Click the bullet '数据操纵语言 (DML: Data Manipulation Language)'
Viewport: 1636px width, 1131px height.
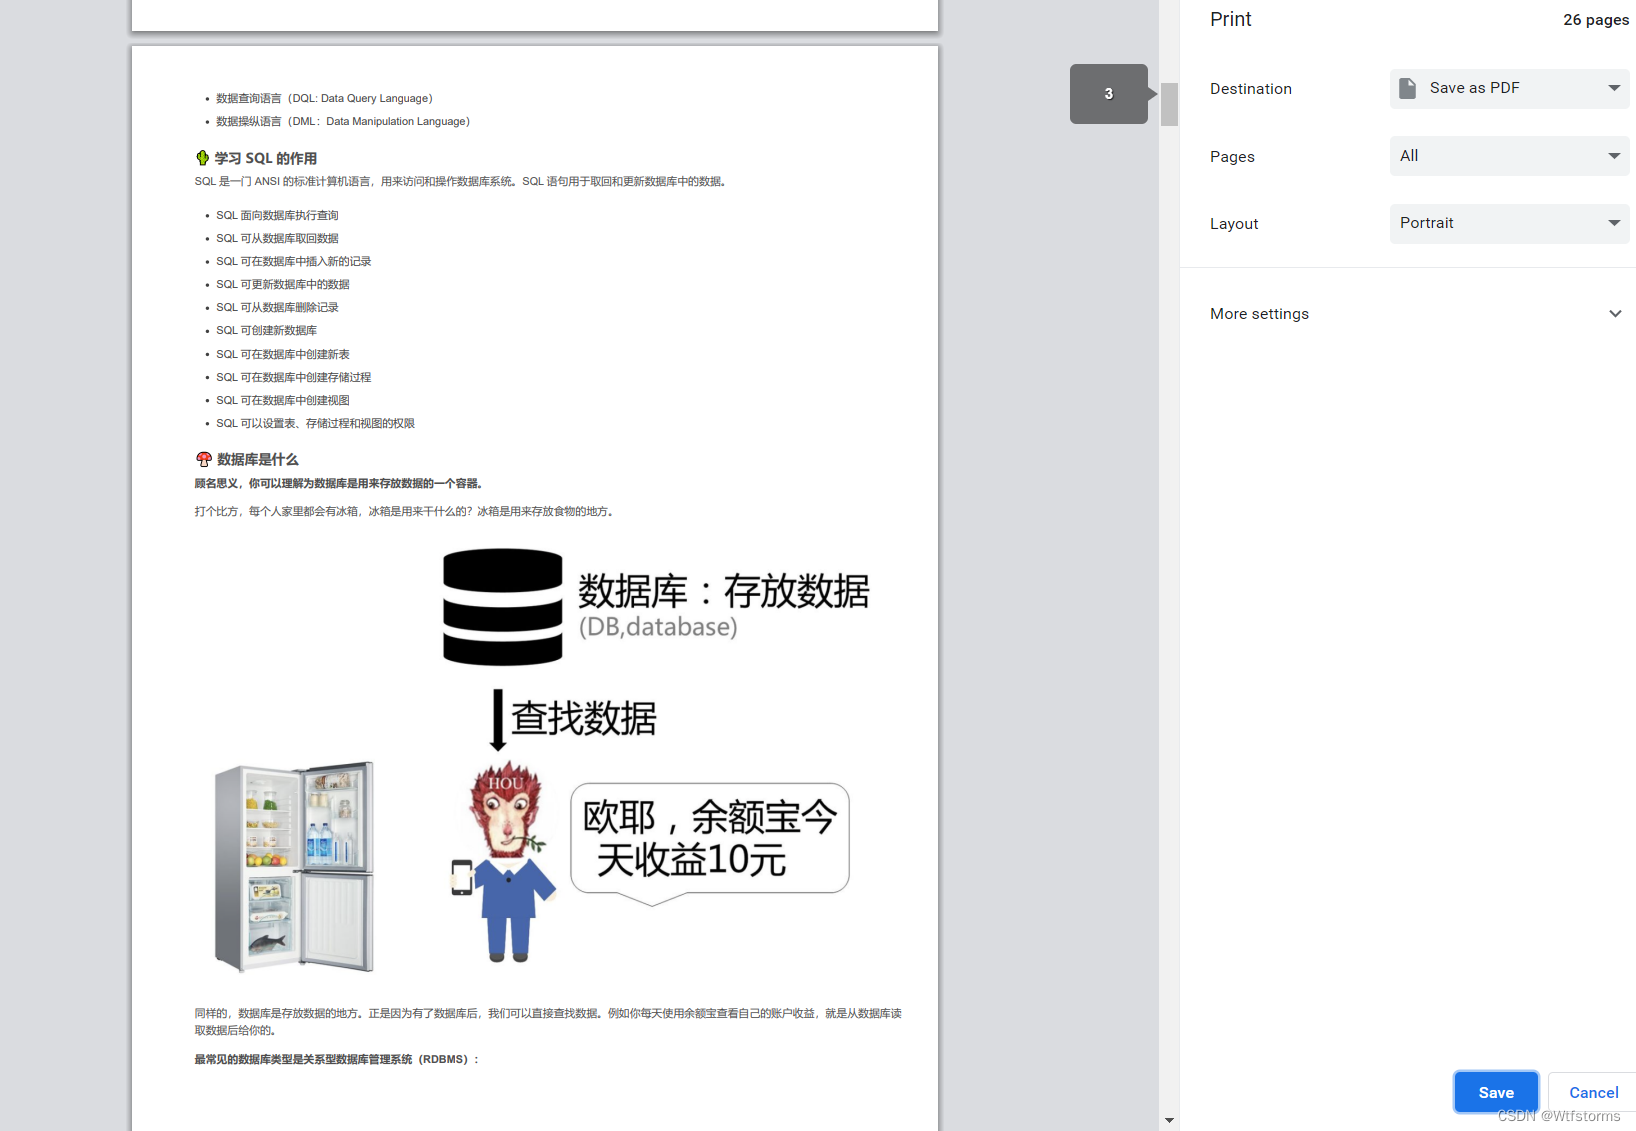(x=343, y=121)
